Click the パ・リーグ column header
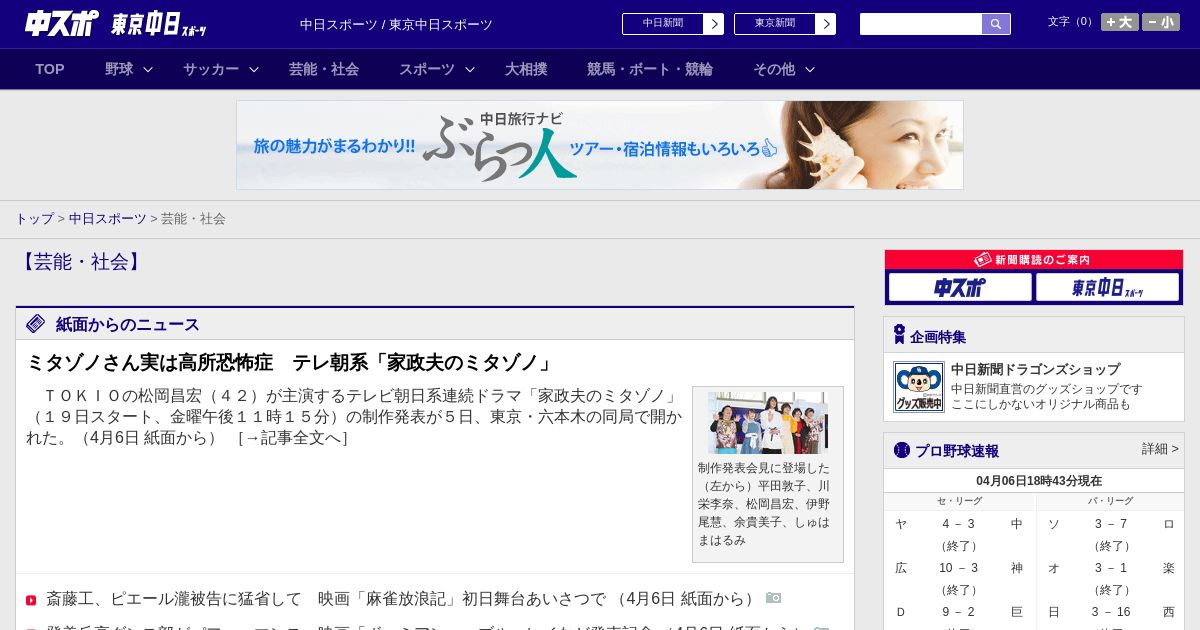 point(1111,501)
